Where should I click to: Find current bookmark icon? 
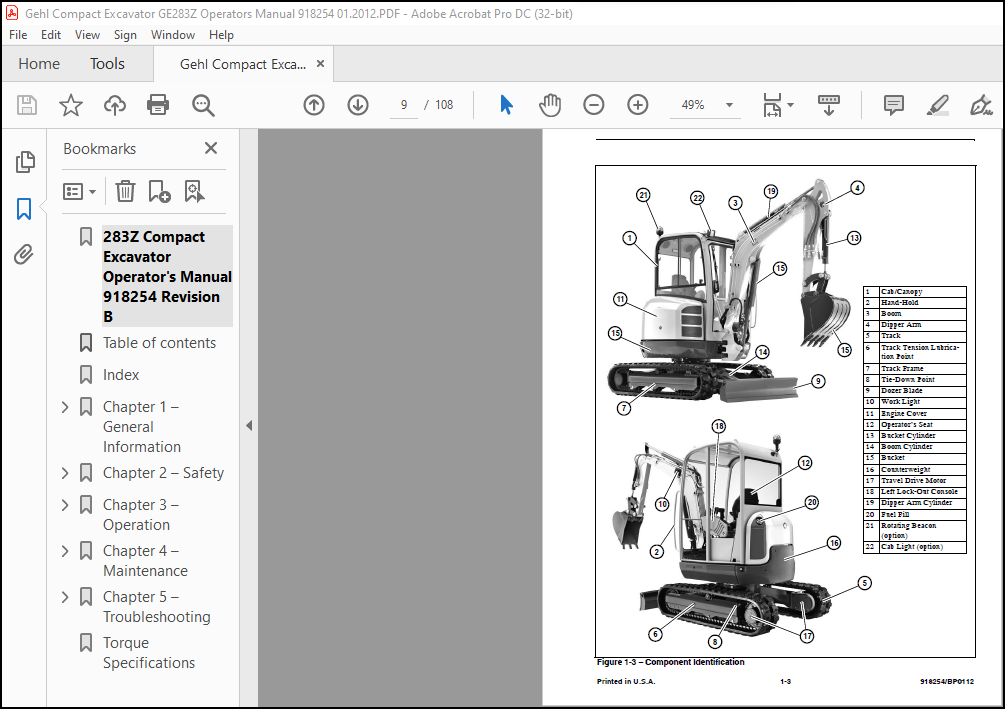coord(194,191)
